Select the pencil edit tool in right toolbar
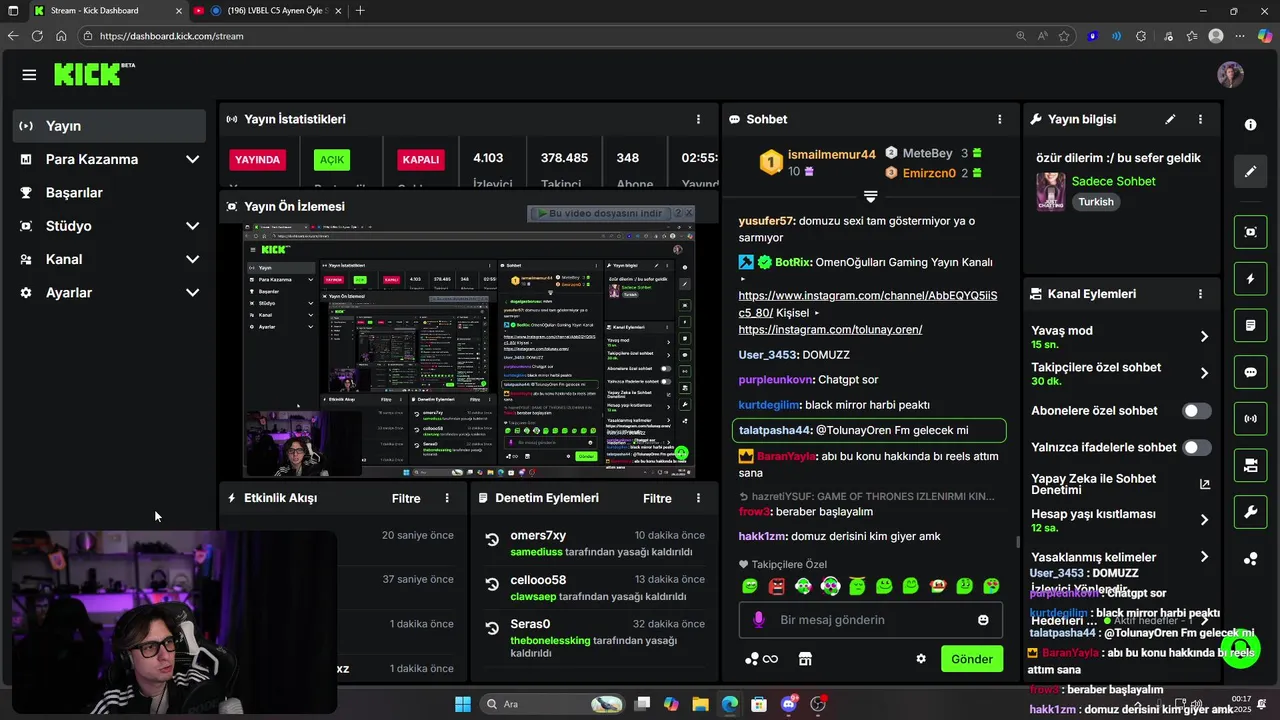Viewport: 1280px width, 720px height. 1250,171
